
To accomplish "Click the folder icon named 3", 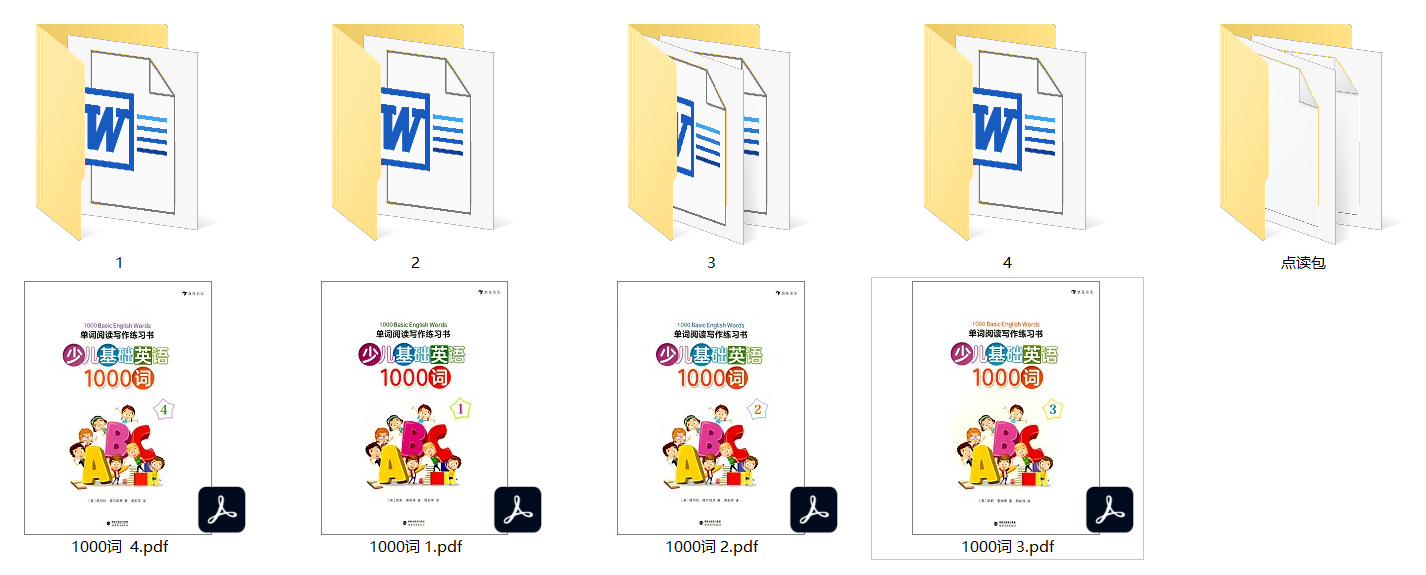I will coord(710,132).
